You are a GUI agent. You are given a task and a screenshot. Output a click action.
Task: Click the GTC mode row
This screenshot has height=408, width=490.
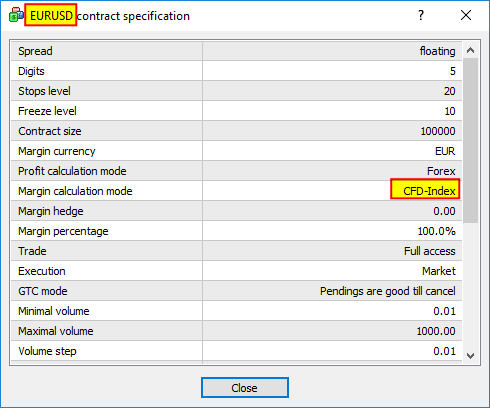coord(236,291)
